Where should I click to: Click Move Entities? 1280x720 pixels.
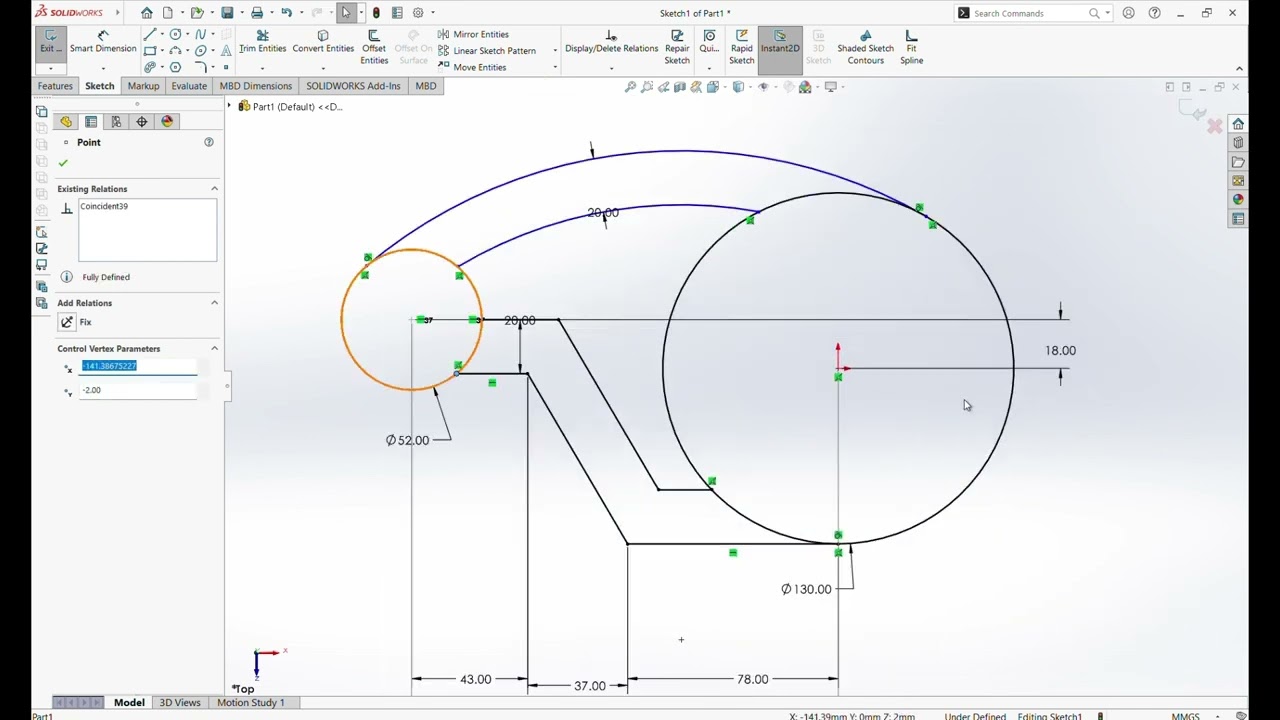tap(472, 67)
